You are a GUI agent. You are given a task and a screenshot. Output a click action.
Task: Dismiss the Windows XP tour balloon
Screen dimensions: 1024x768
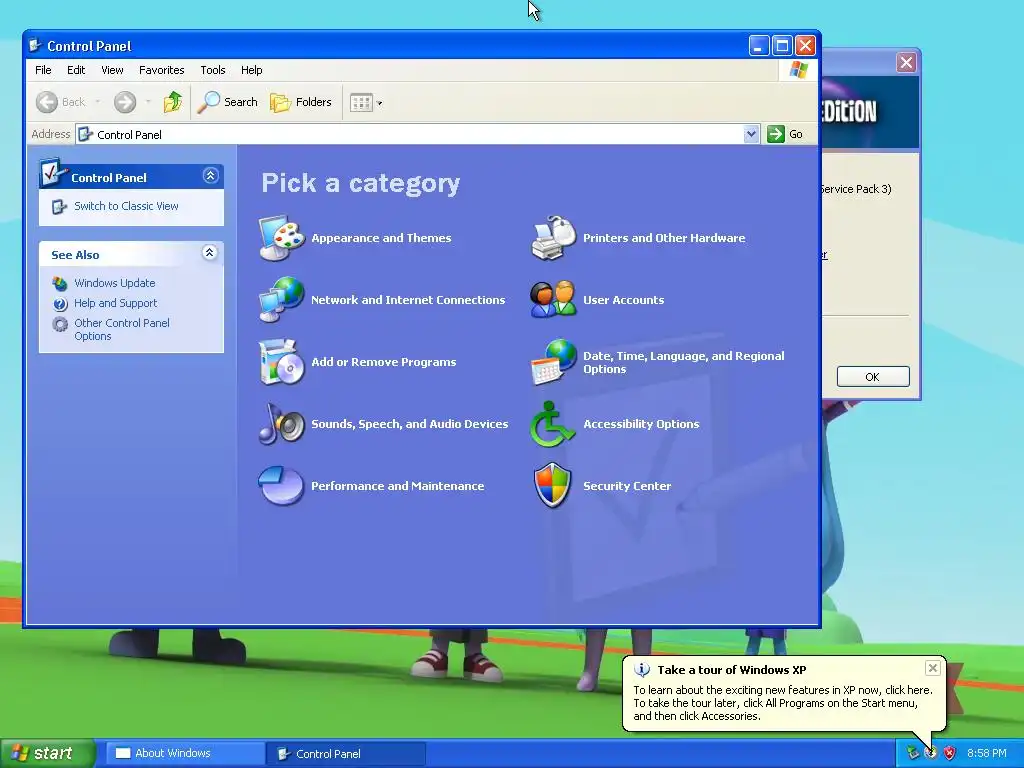[933, 668]
